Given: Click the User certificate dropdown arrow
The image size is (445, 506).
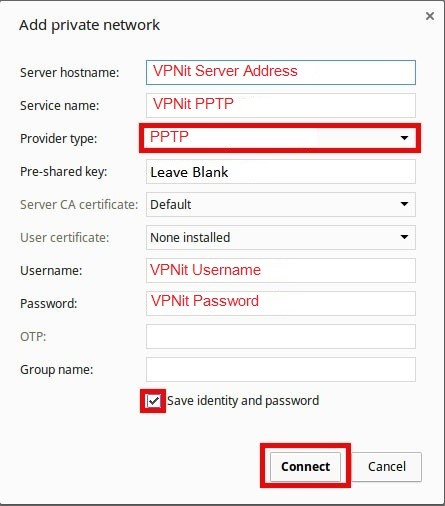Looking at the screenshot, I should (404, 237).
